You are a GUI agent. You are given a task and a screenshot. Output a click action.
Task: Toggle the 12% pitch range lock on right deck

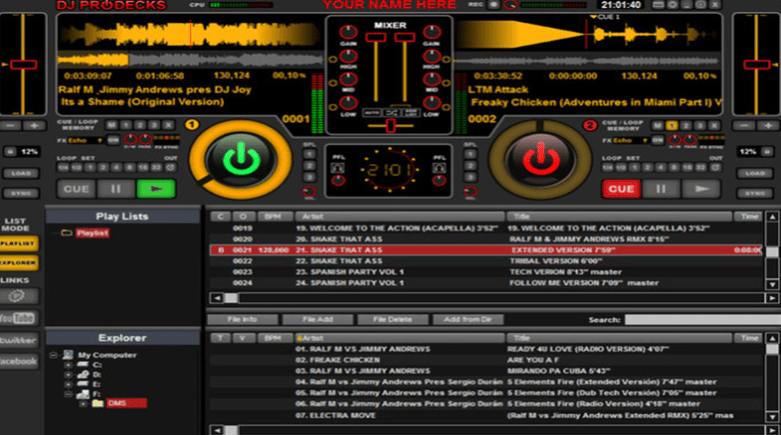[x=767, y=151]
